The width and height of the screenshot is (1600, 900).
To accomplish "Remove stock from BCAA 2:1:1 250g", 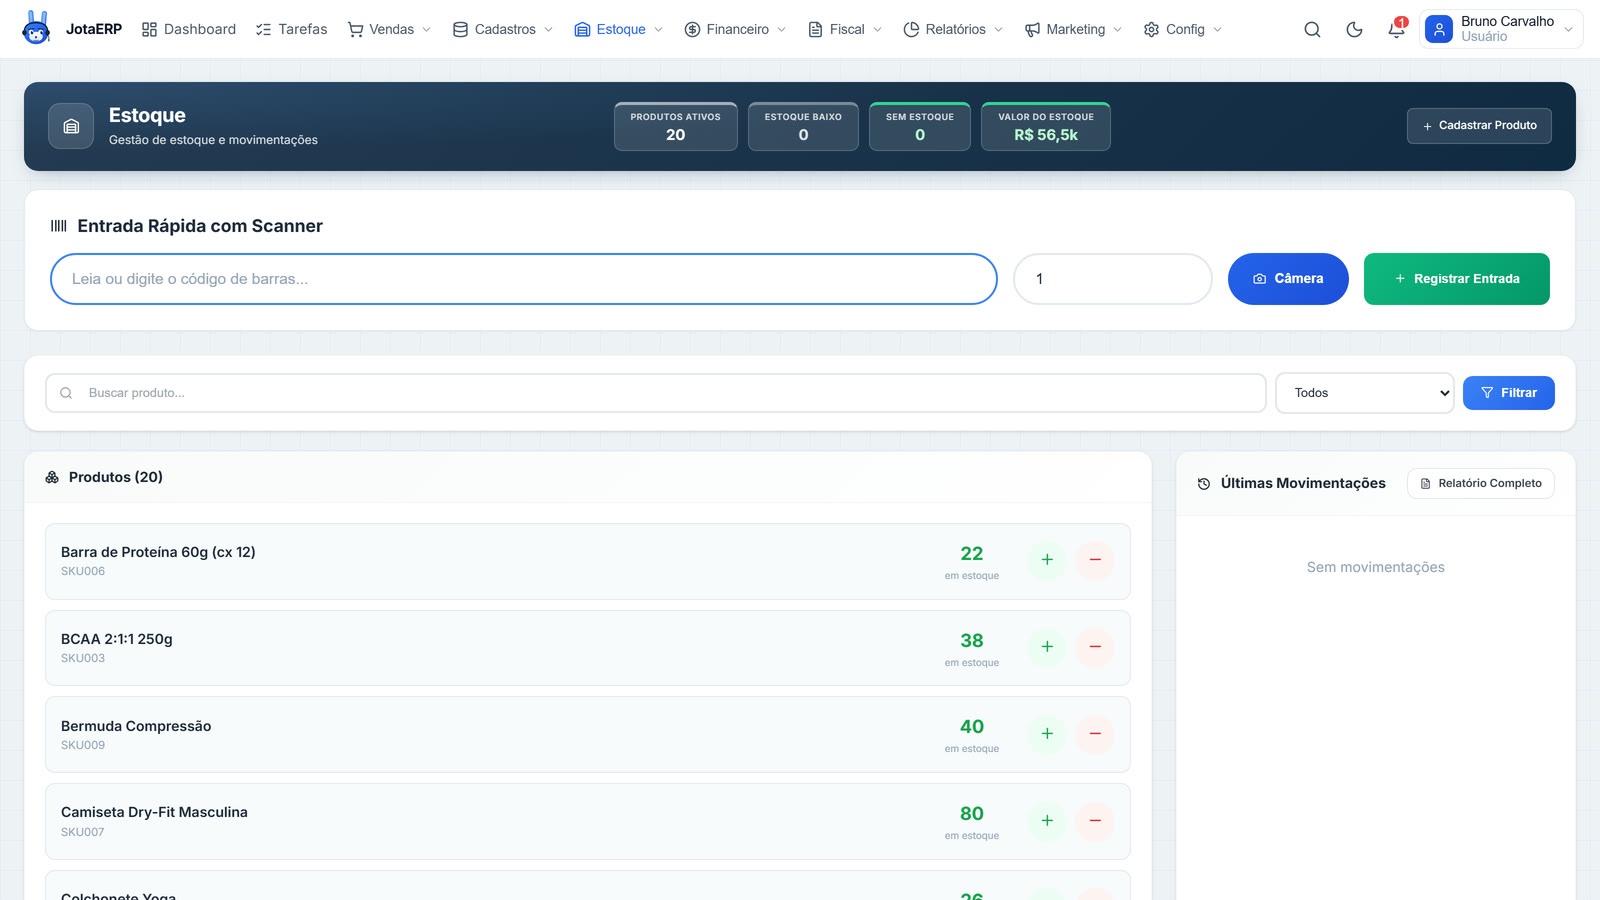I will (1095, 647).
